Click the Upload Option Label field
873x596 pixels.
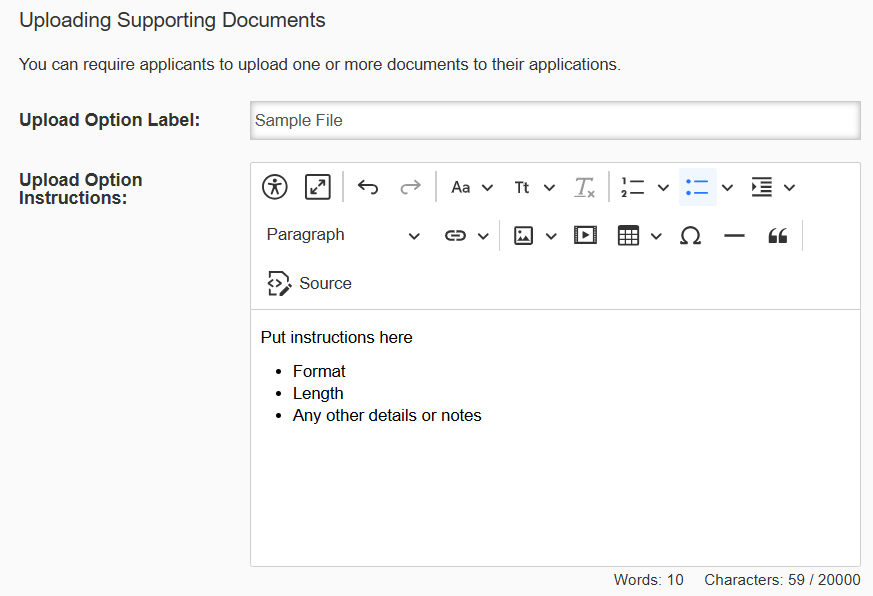click(x=555, y=120)
